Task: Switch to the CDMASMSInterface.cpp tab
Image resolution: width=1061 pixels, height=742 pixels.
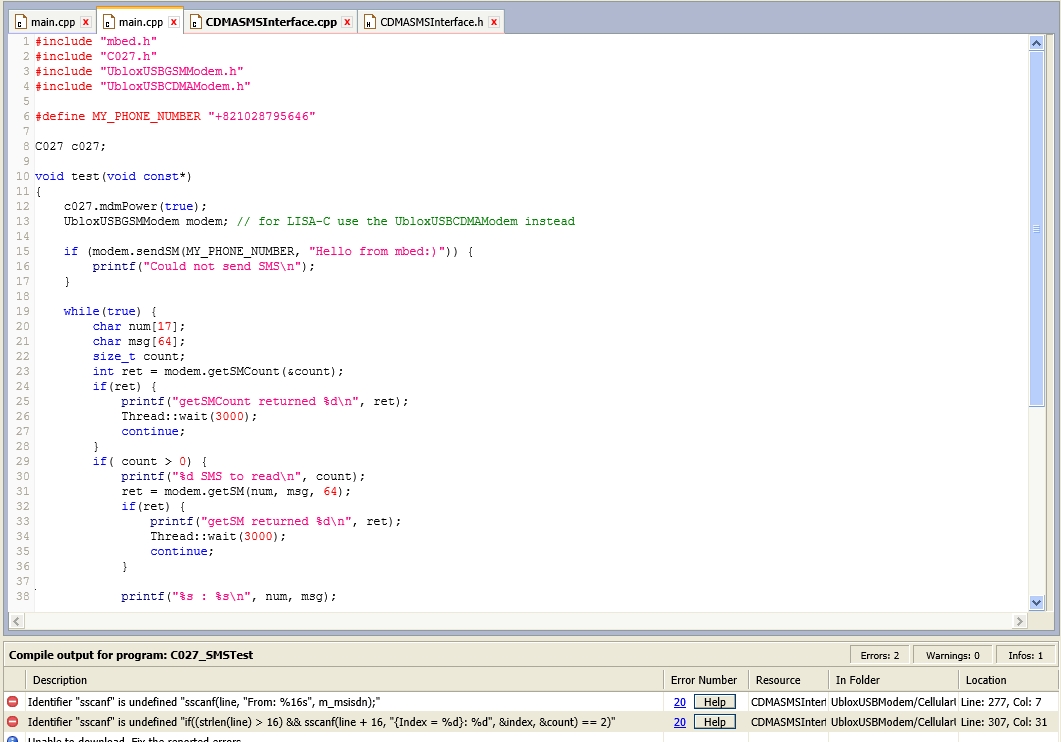Action: click(x=270, y=22)
